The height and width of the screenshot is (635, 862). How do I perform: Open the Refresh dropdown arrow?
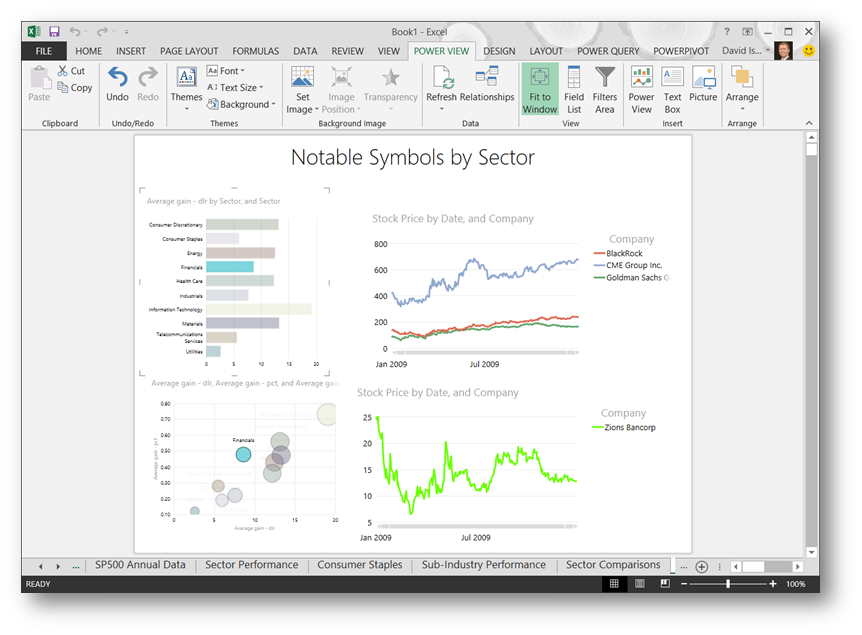[441, 109]
